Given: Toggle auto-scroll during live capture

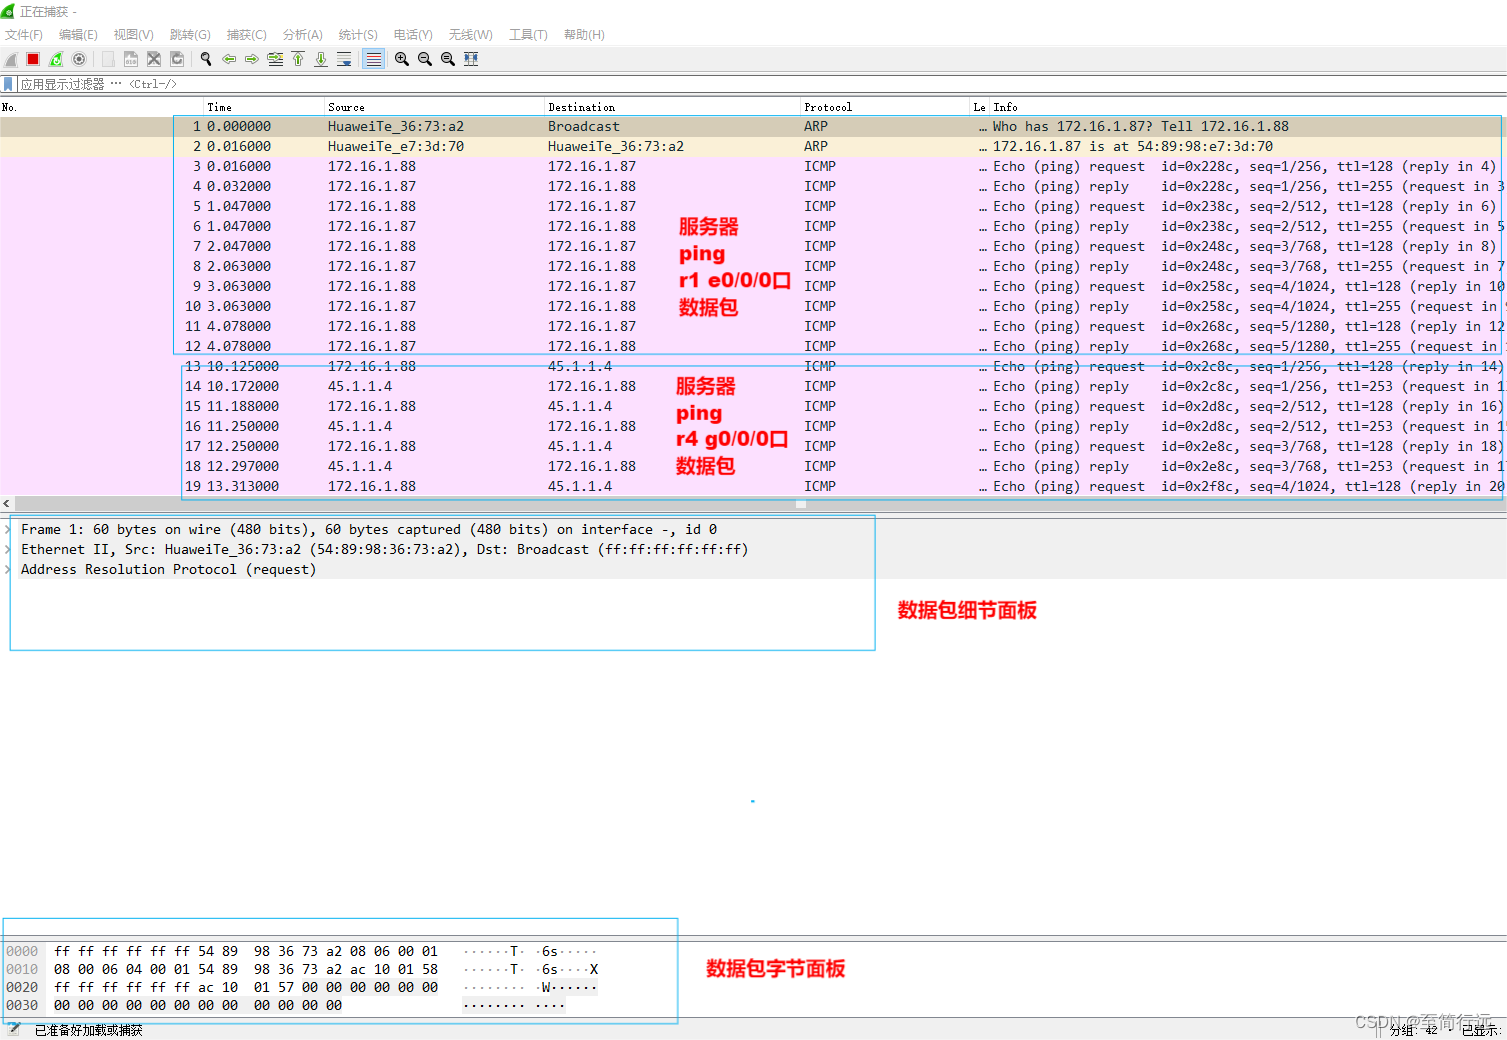Looking at the screenshot, I should (344, 59).
